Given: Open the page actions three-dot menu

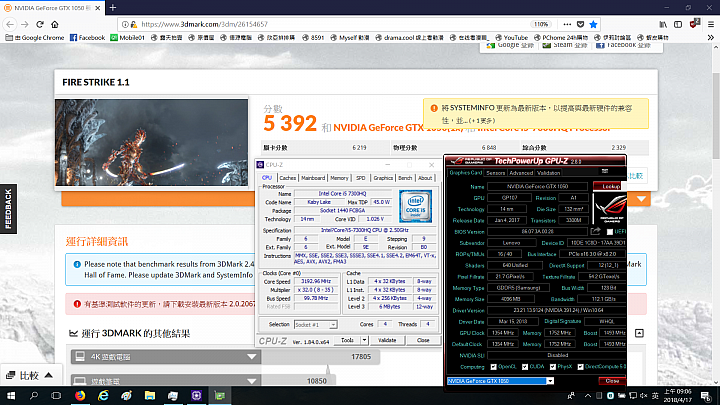Looking at the screenshot, I should point(568,24).
